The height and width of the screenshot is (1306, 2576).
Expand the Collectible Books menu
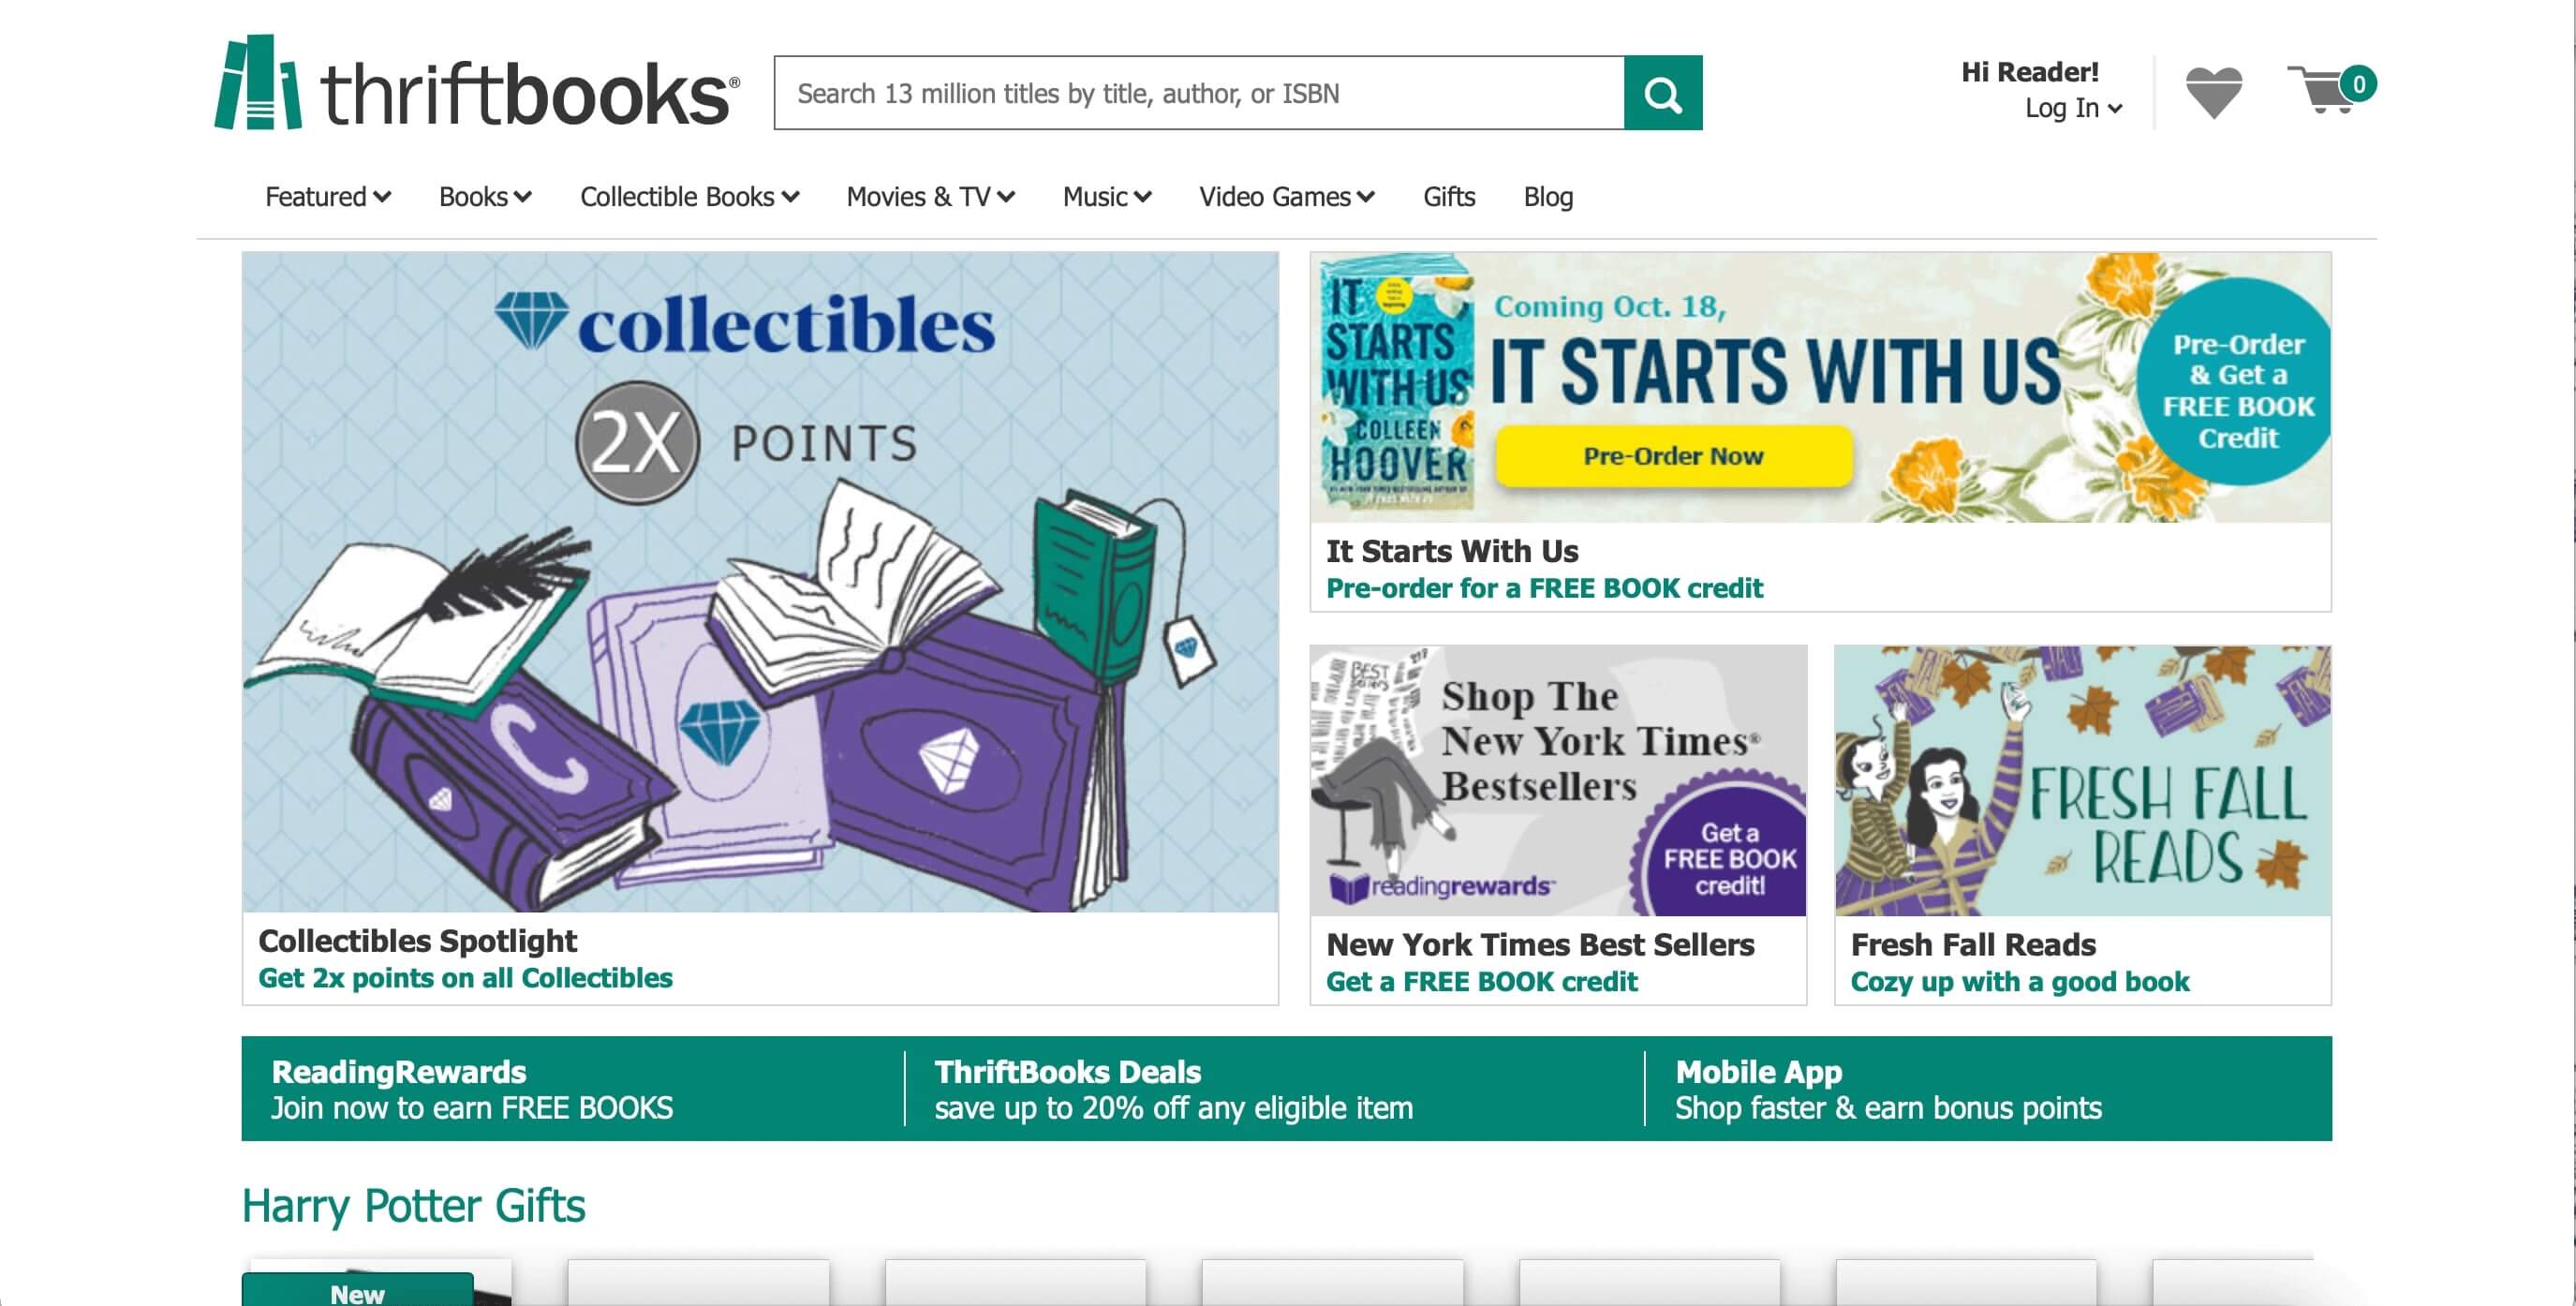click(x=689, y=197)
